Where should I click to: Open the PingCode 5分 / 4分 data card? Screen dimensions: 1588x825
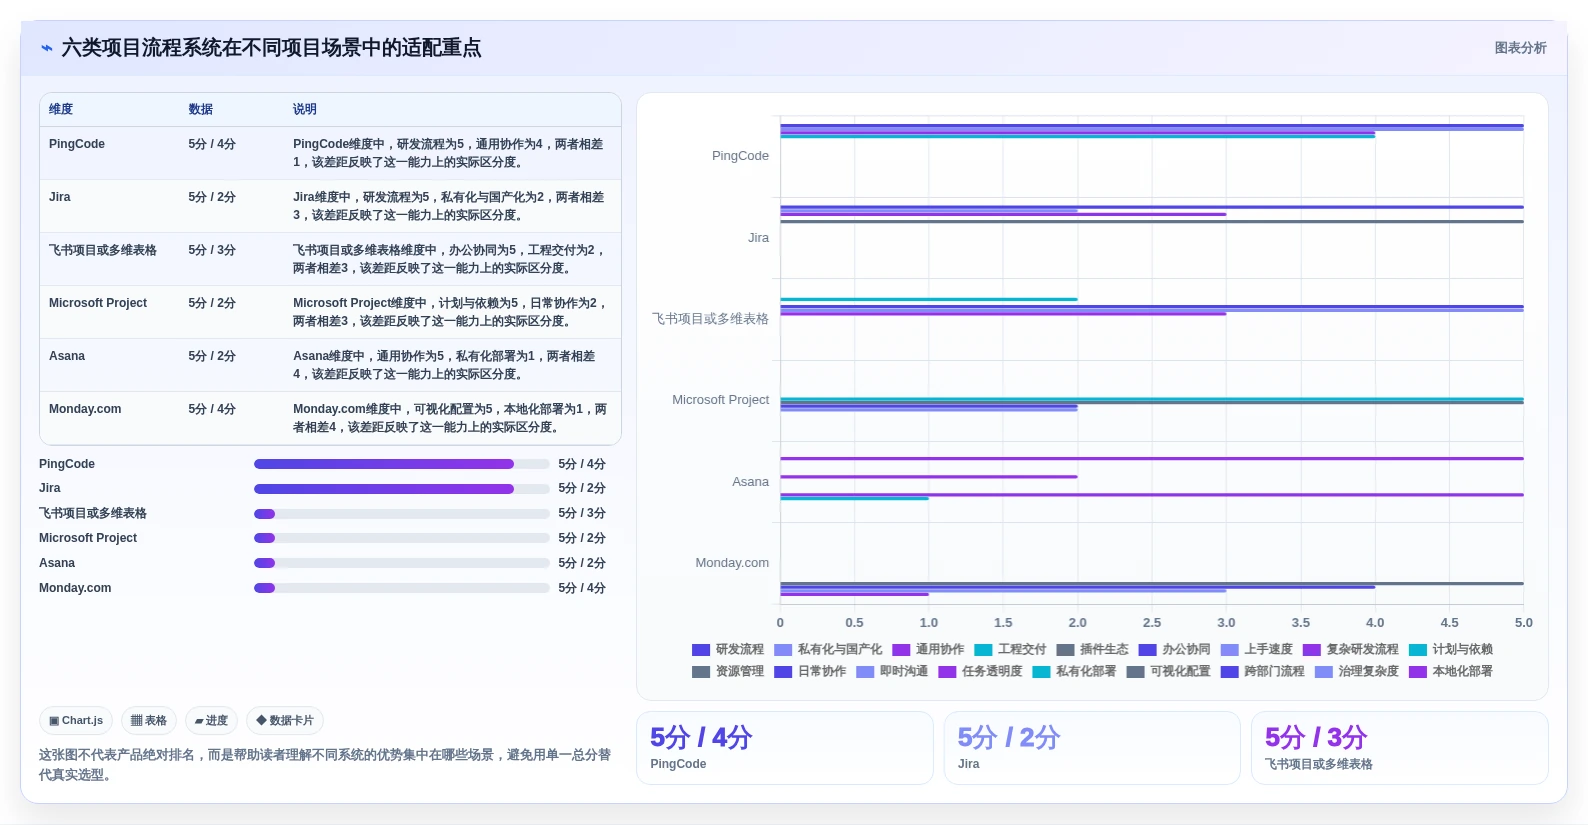[x=785, y=748]
